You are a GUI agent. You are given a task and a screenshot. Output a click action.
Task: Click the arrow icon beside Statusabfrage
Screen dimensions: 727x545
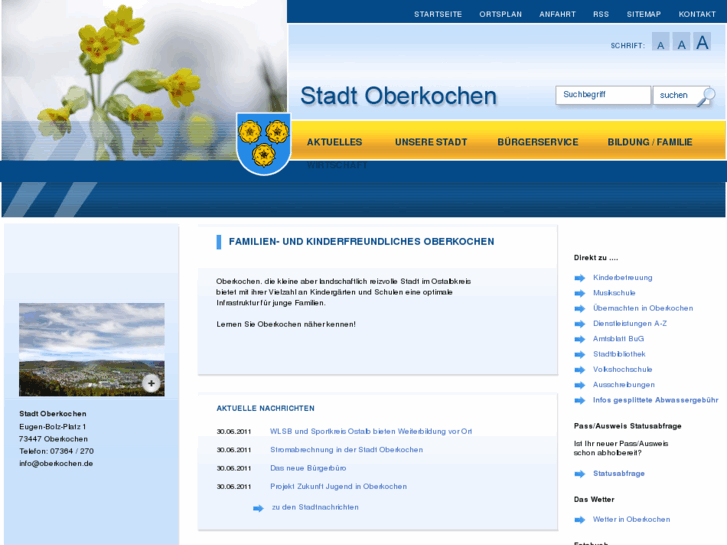[580, 474]
